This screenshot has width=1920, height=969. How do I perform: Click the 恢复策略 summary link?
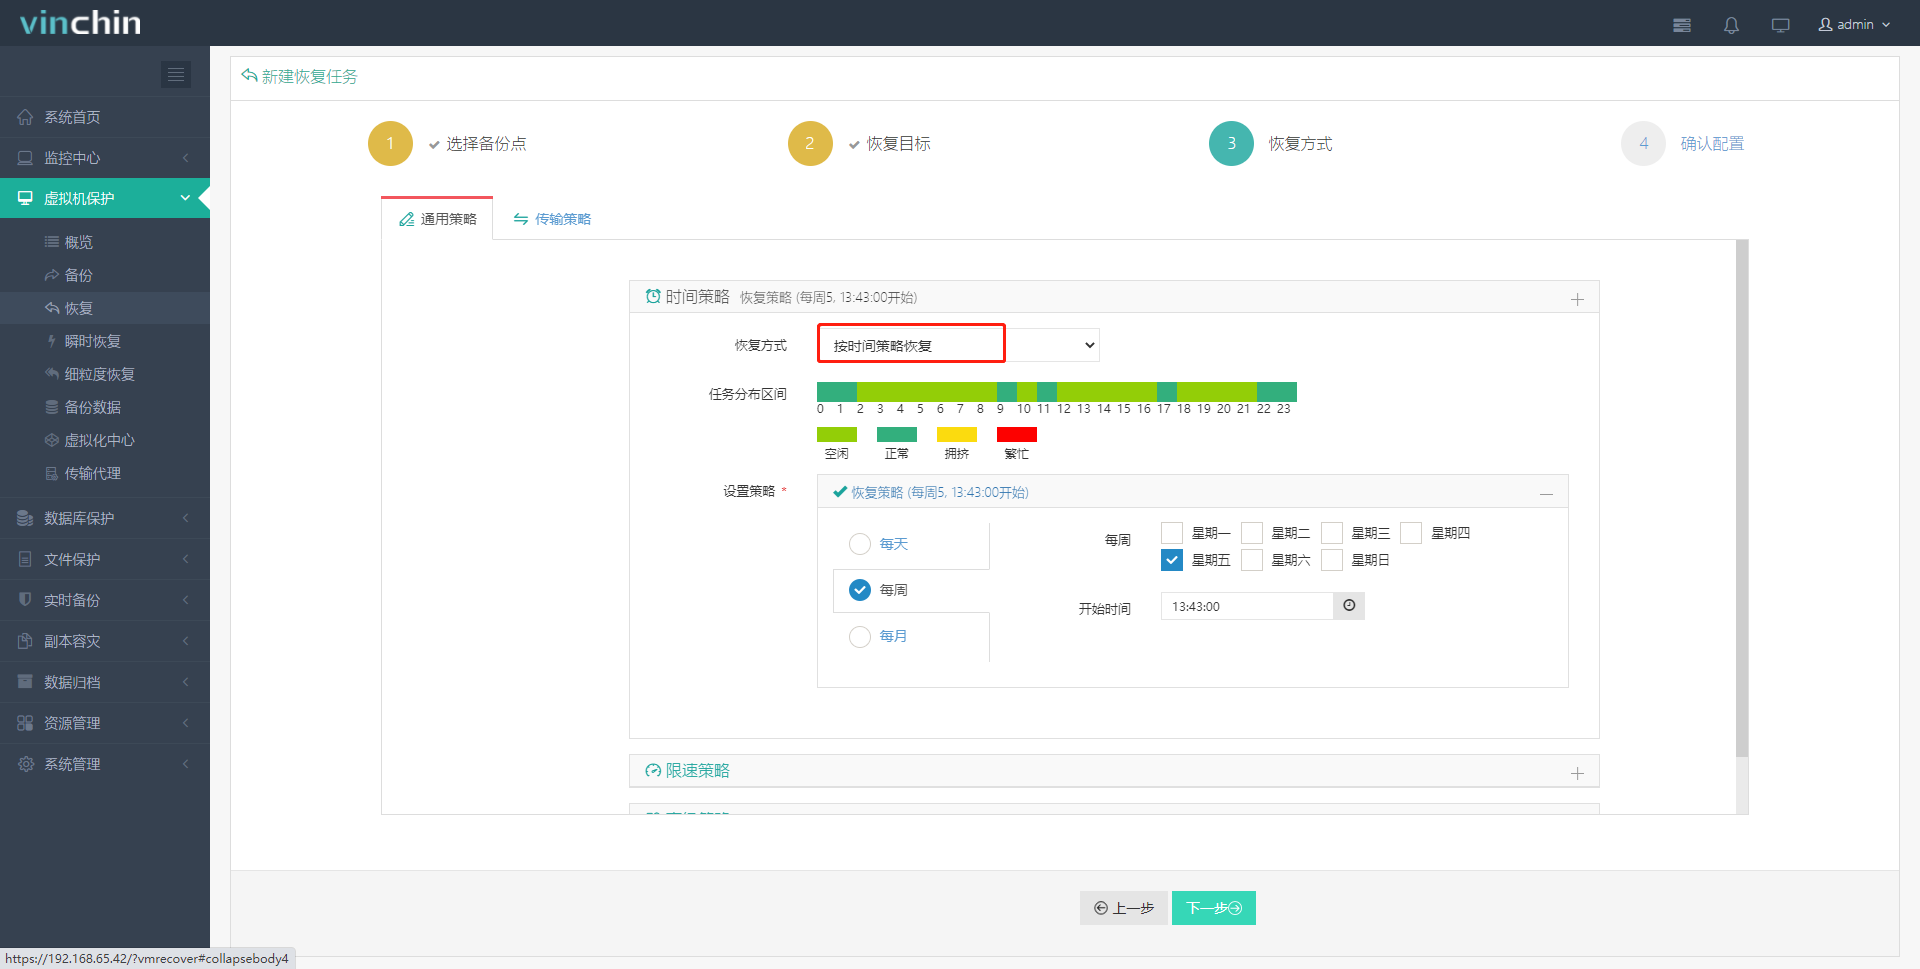coord(939,492)
